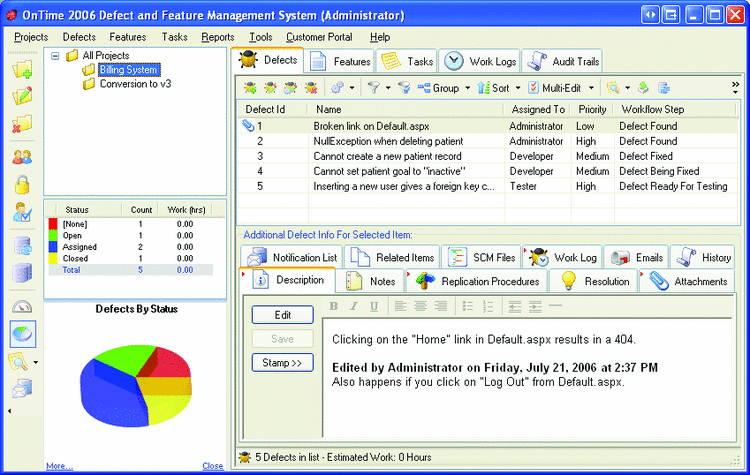750x475 pixels.
Task: Click the edit project pencil icon in sidebar
Action: coord(22,96)
